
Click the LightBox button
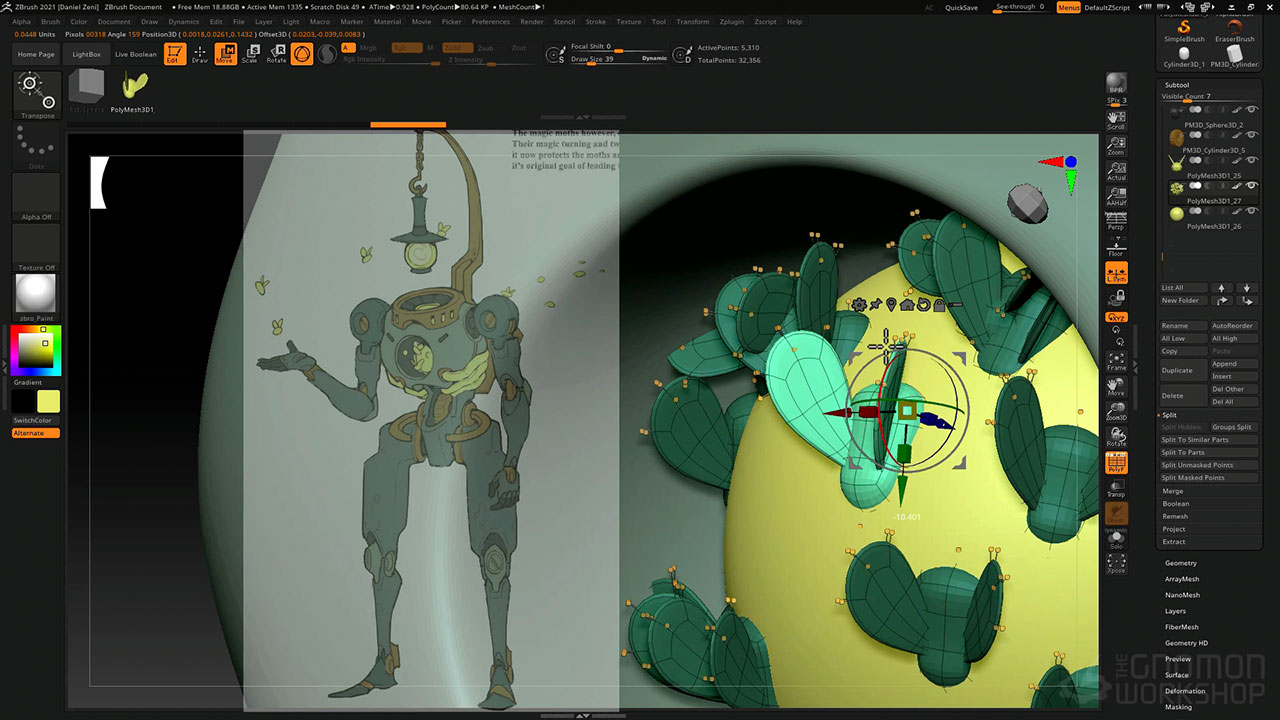pyautogui.click(x=87, y=54)
